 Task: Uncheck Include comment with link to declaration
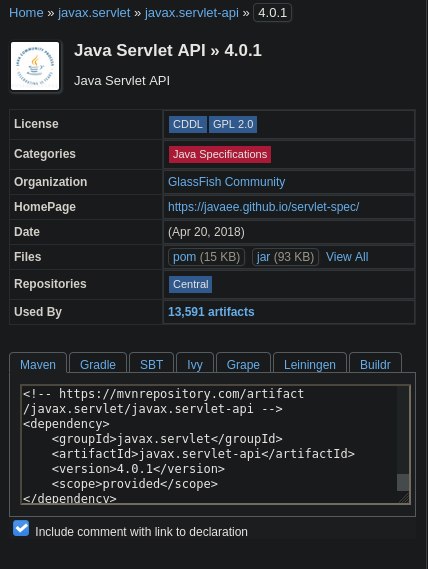(x=21, y=528)
